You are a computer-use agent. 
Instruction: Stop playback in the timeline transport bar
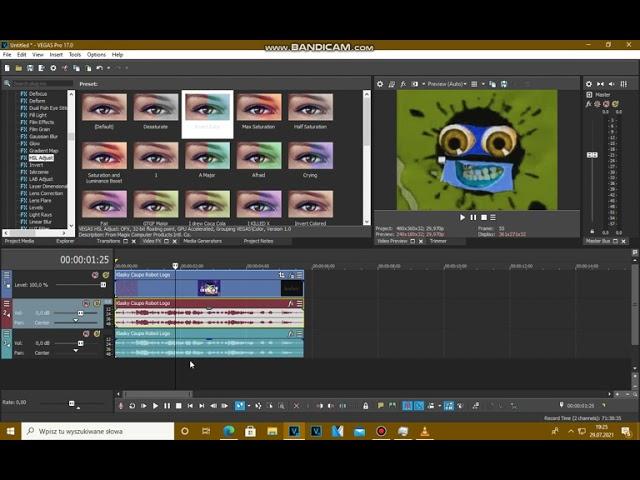pyautogui.click(x=178, y=406)
